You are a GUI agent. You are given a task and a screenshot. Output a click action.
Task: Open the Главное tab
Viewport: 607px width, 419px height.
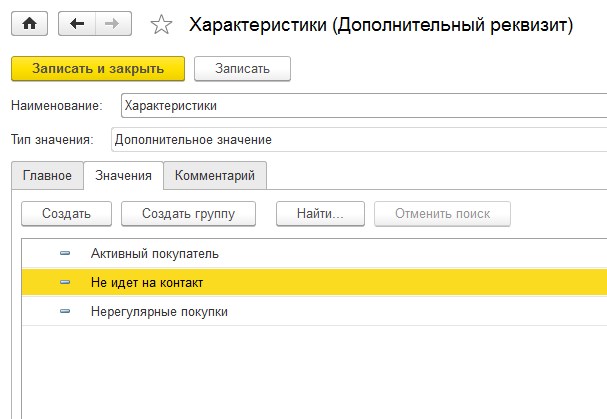pos(47,175)
